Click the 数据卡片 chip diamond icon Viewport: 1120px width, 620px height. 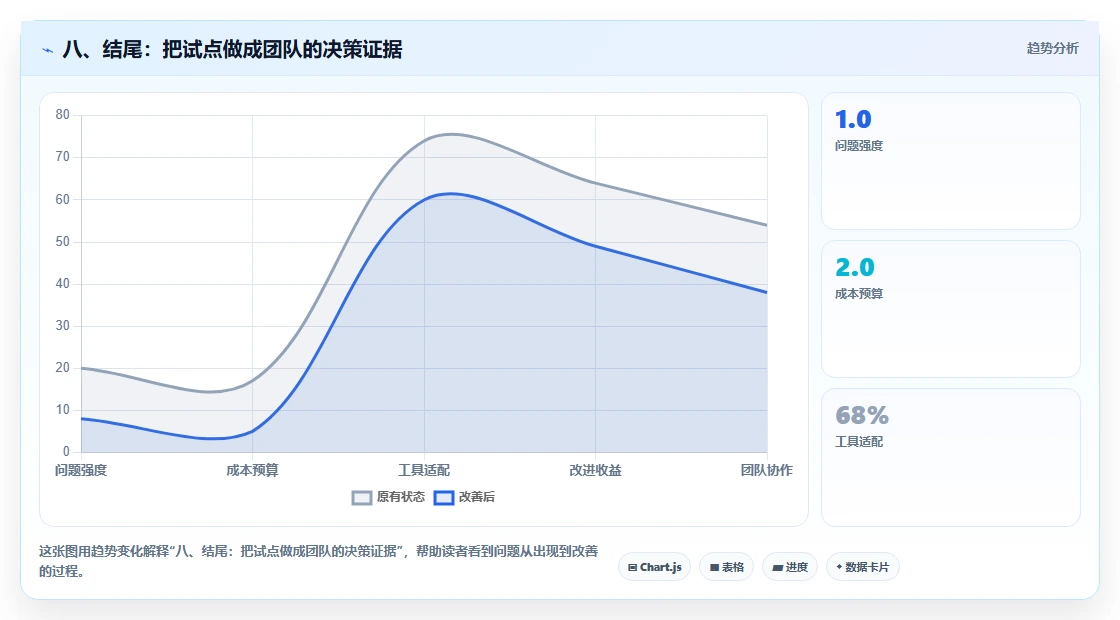[839, 567]
